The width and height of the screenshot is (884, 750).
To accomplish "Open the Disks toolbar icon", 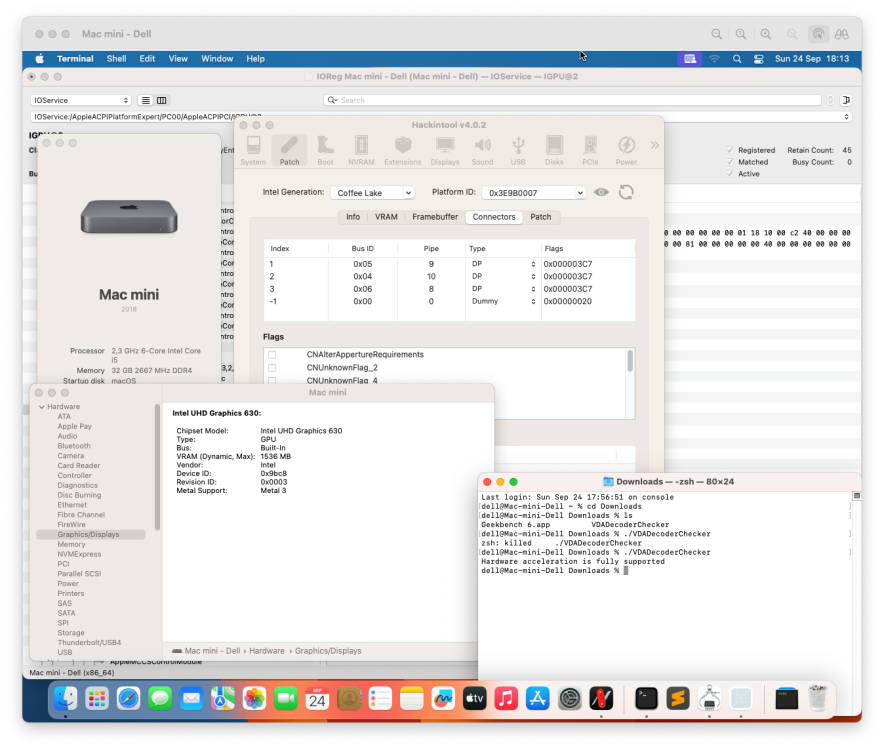I will (x=554, y=150).
